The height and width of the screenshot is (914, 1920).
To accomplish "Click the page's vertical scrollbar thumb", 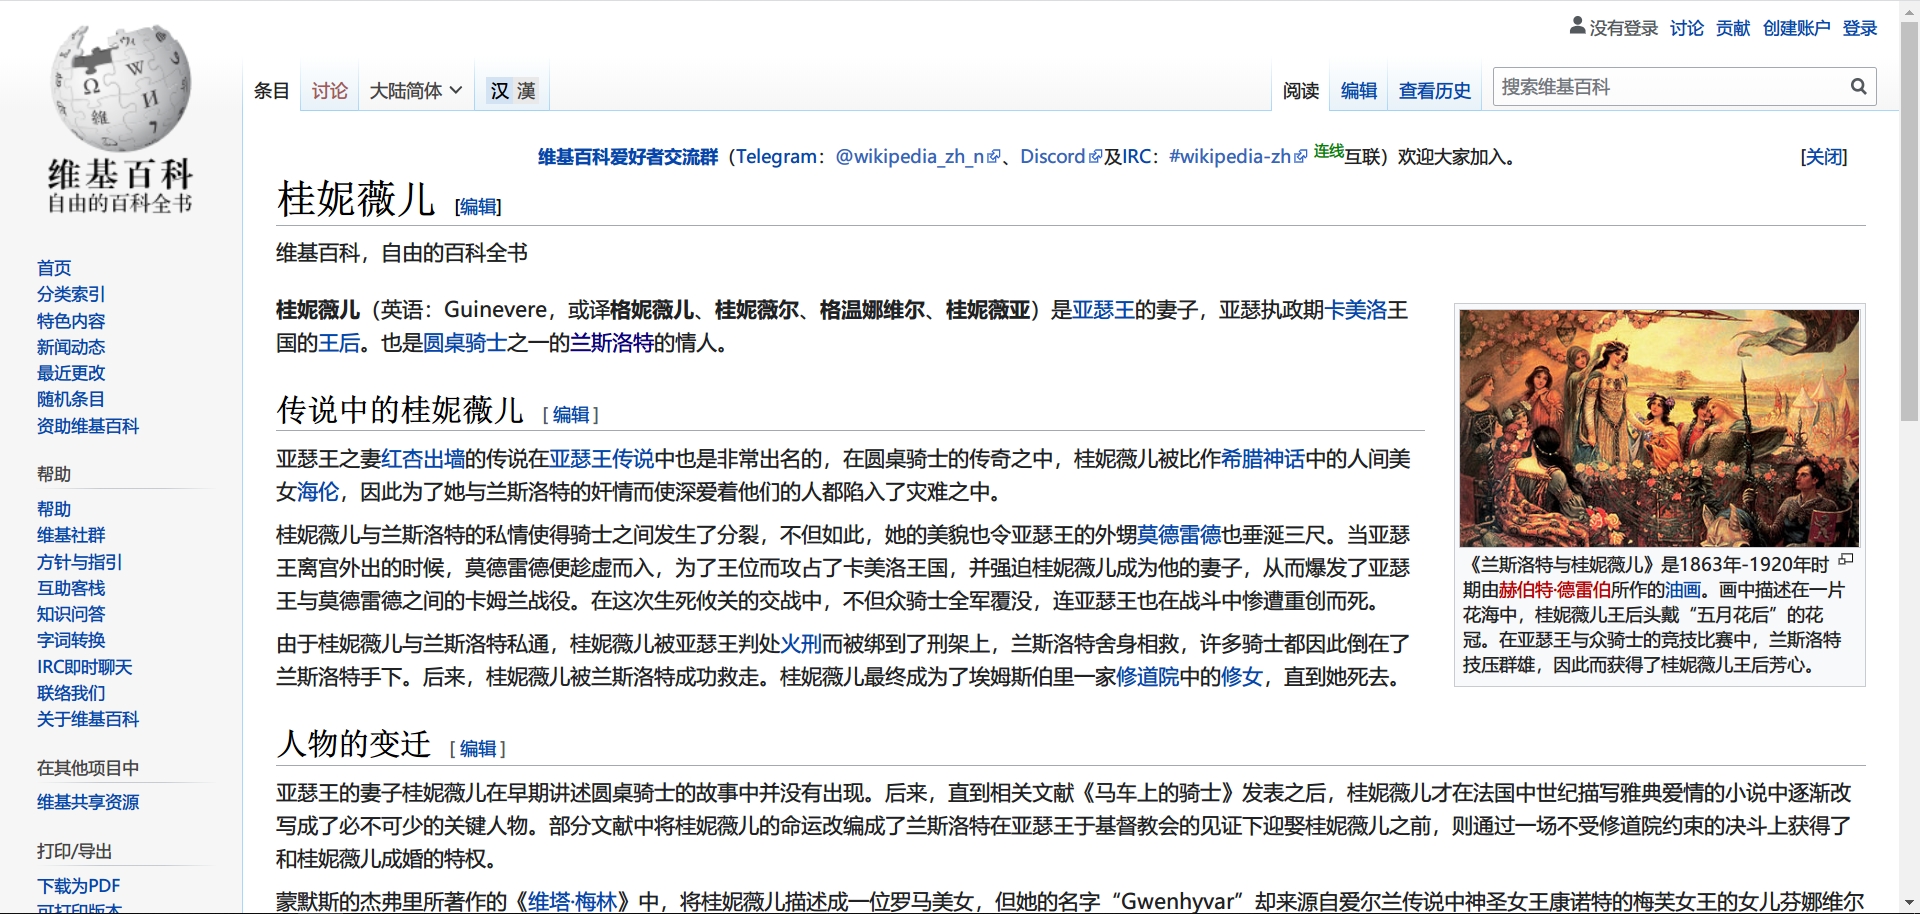I will [x=1909, y=220].
